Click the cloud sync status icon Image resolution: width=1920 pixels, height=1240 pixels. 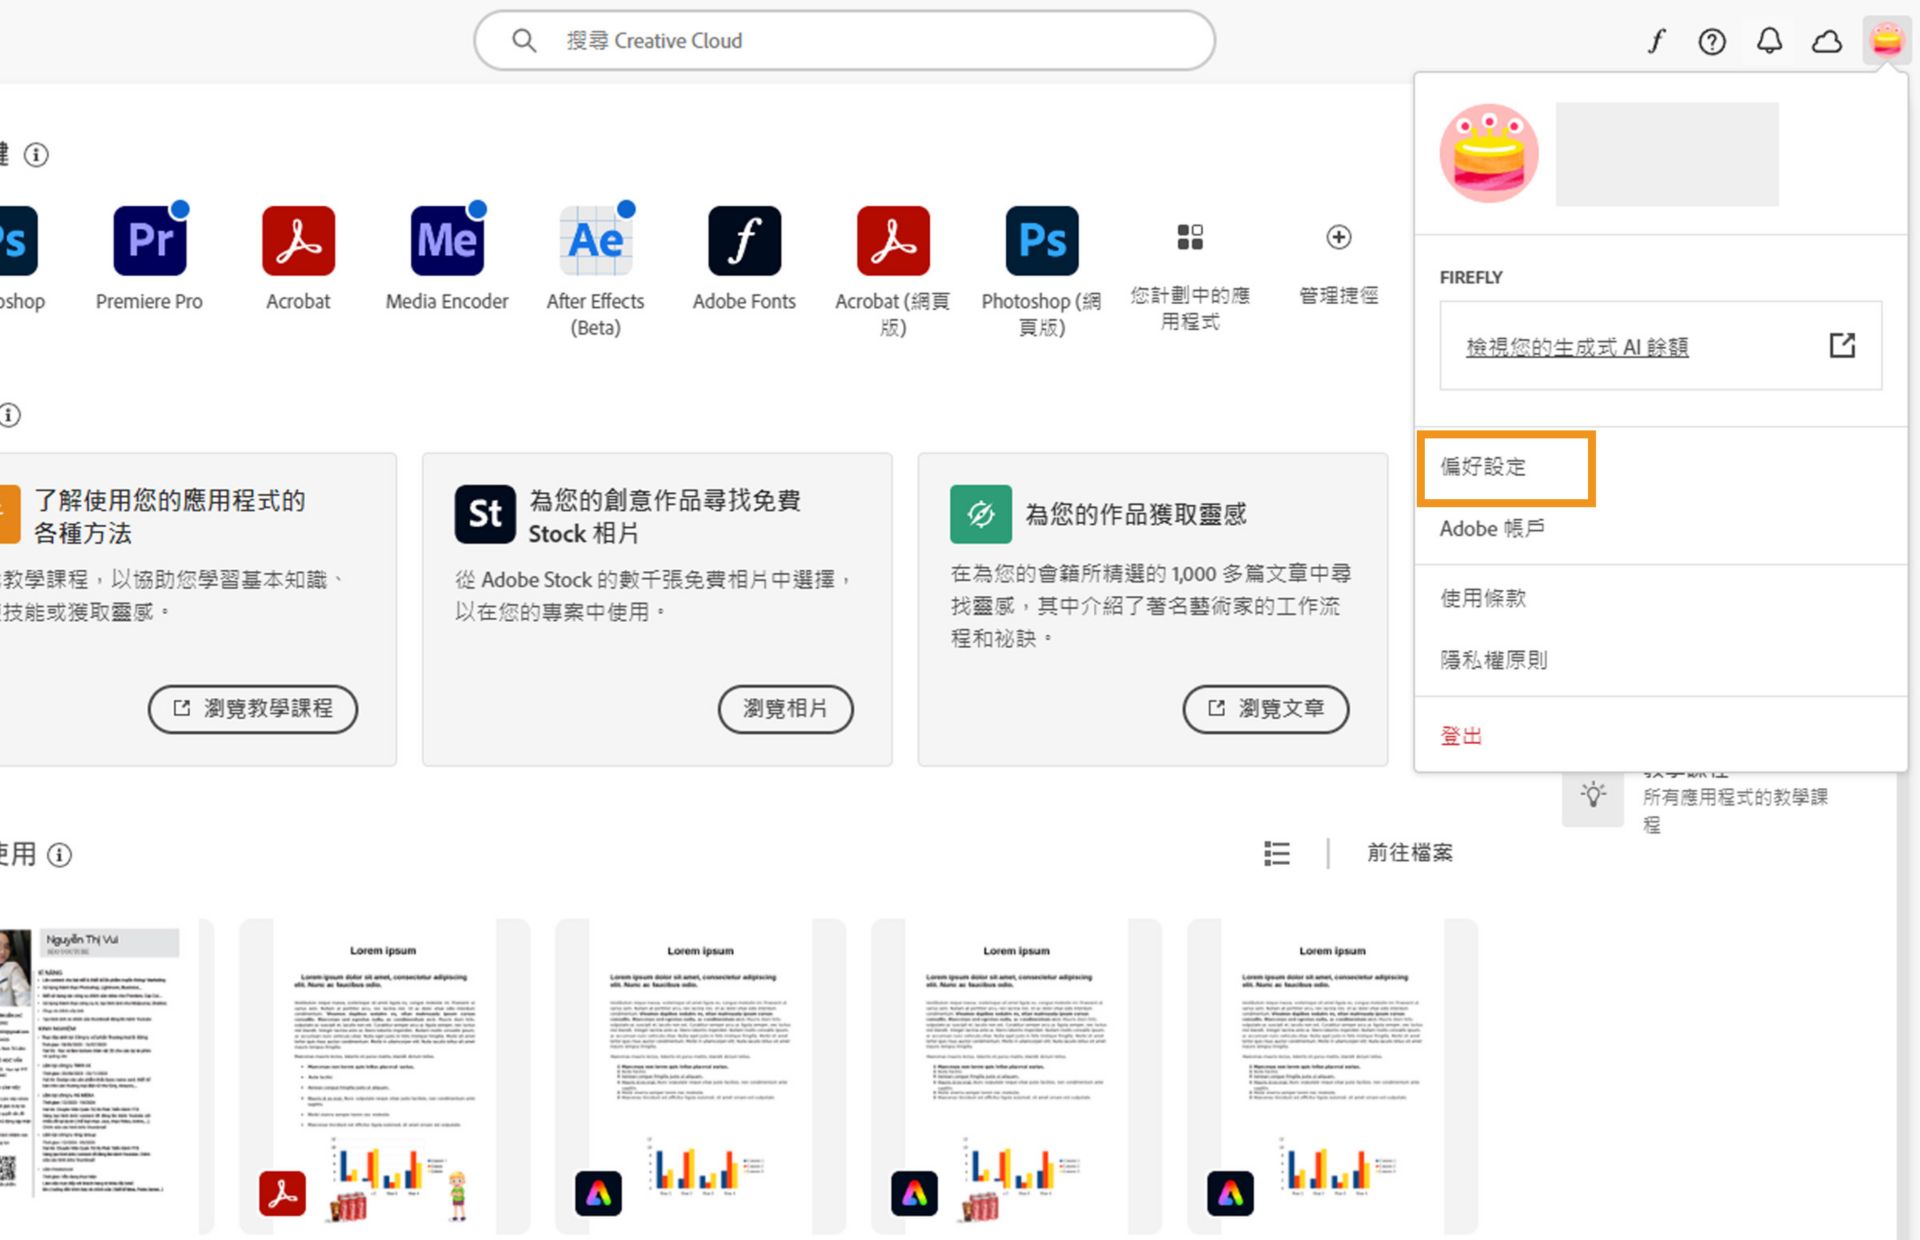tap(1827, 41)
